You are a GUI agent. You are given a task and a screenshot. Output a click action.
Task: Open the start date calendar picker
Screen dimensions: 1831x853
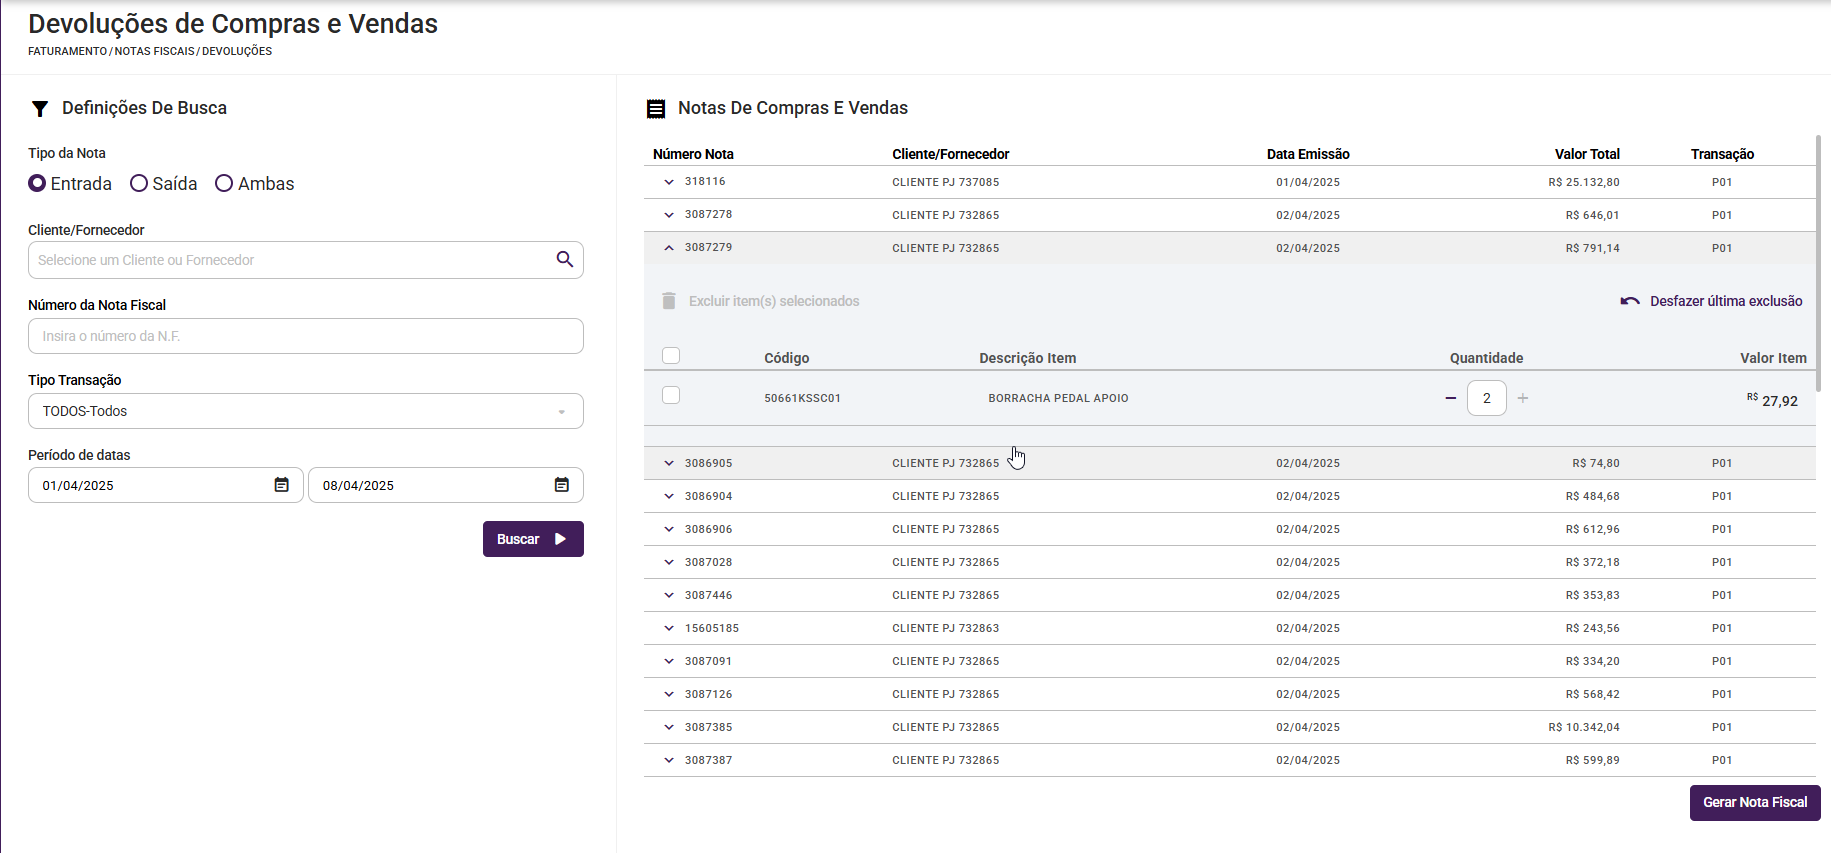282,485
